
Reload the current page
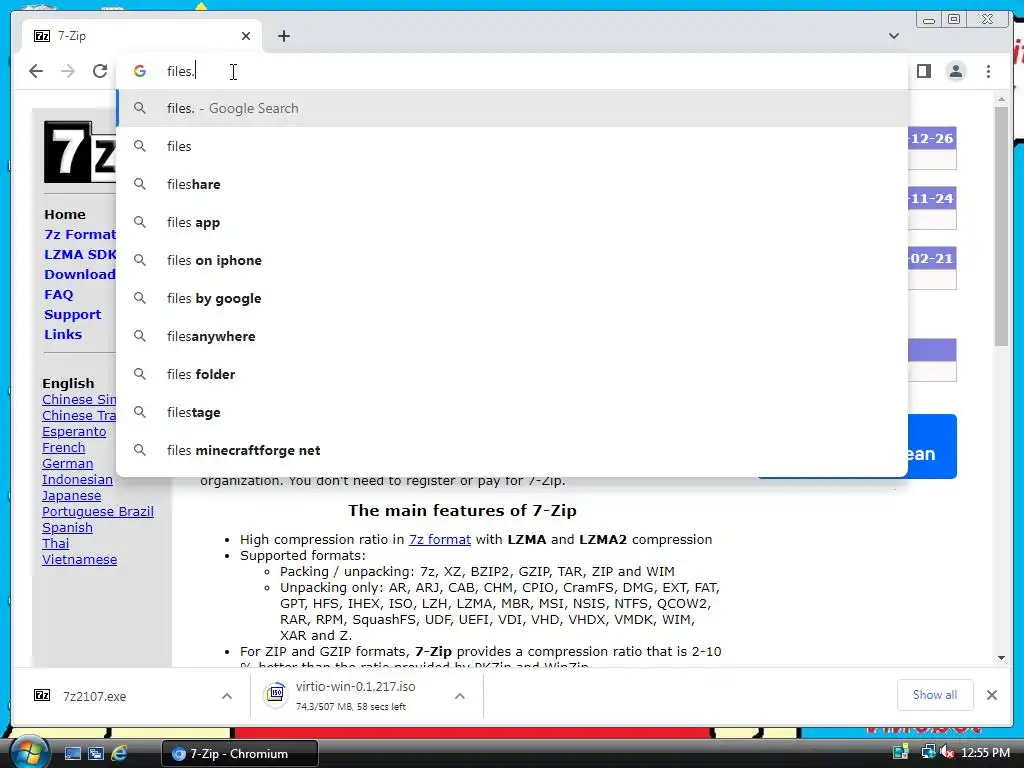[100, 71]
